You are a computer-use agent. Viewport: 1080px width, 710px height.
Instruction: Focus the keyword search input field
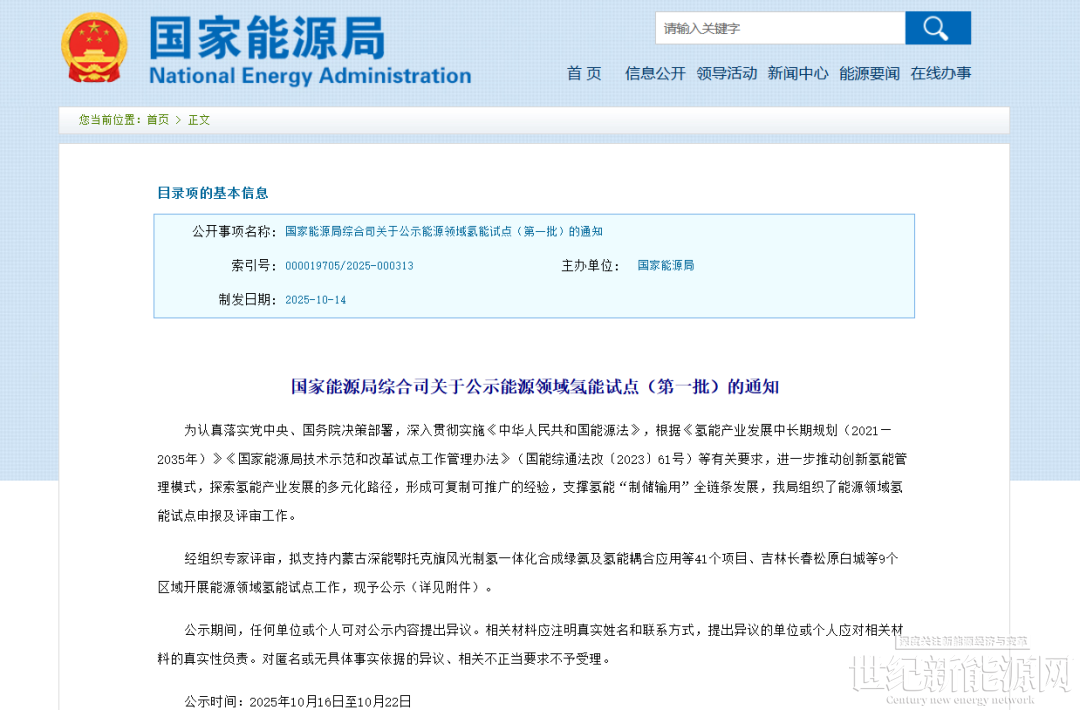point(780,28)
